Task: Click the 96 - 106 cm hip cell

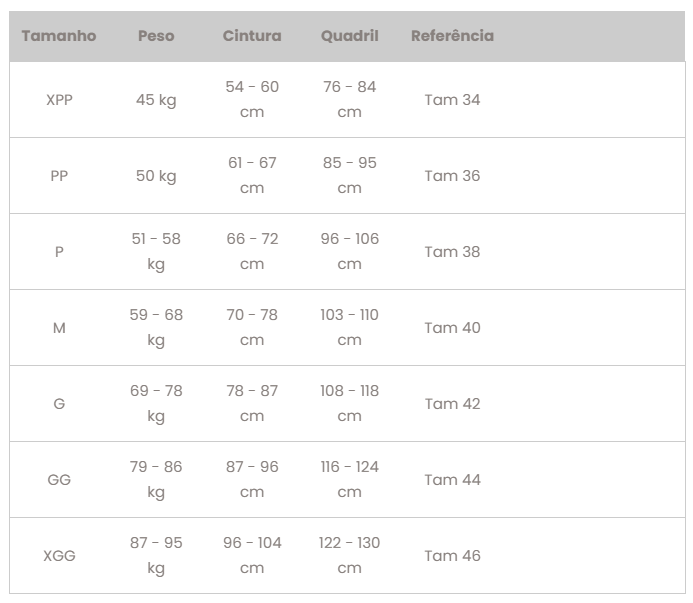Action: (350, 252)
